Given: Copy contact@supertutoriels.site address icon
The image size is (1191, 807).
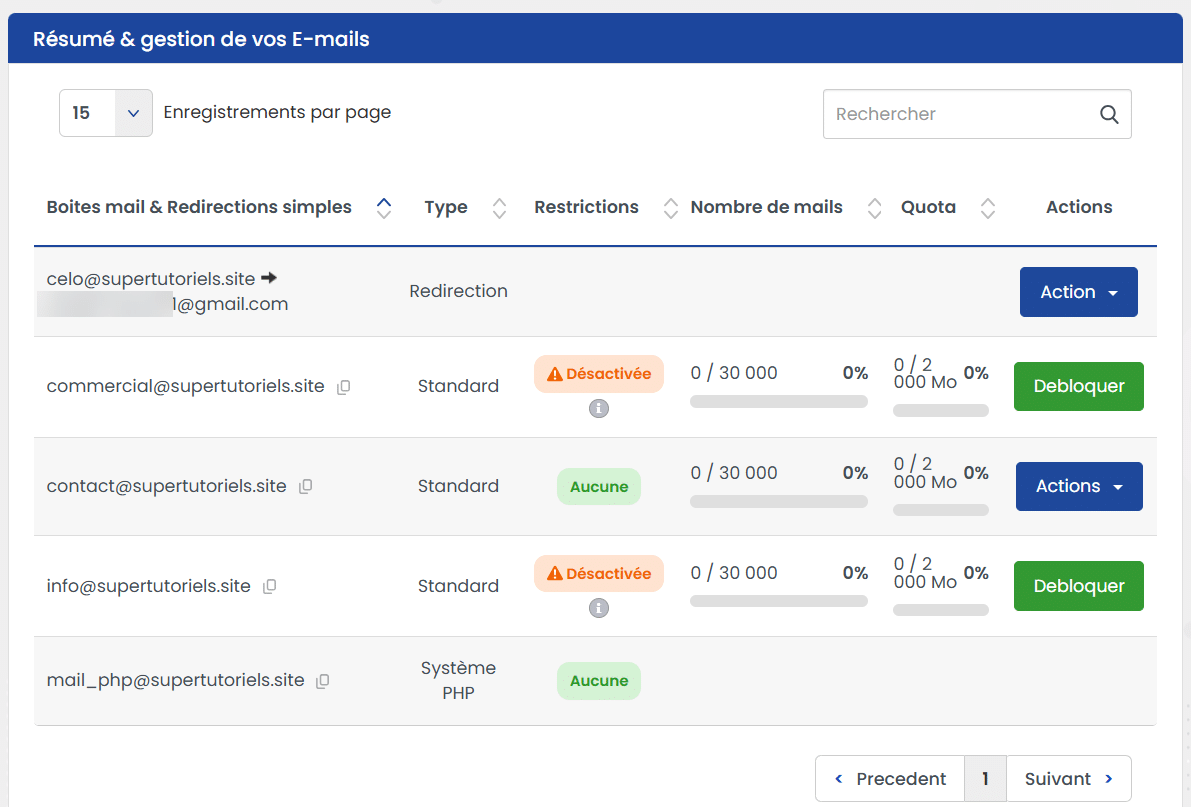Looking at the screenshot, I should pyautogui.click(x=305, y=486).
